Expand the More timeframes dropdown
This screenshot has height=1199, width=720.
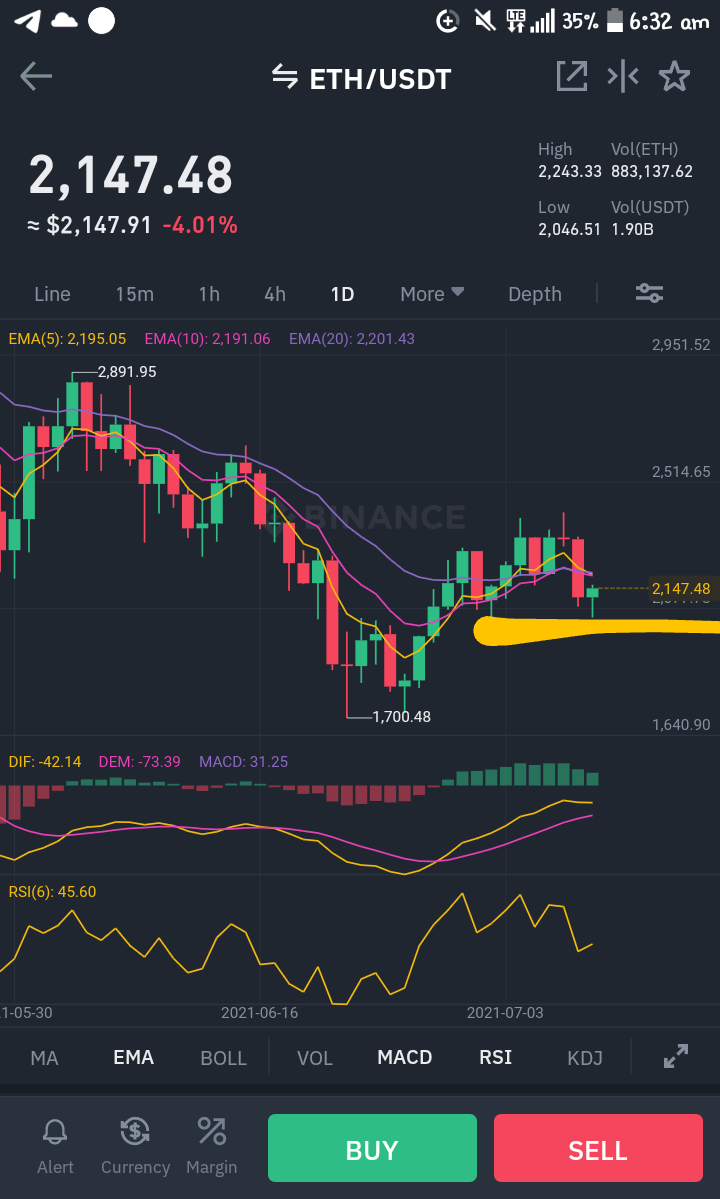(432, 294)
